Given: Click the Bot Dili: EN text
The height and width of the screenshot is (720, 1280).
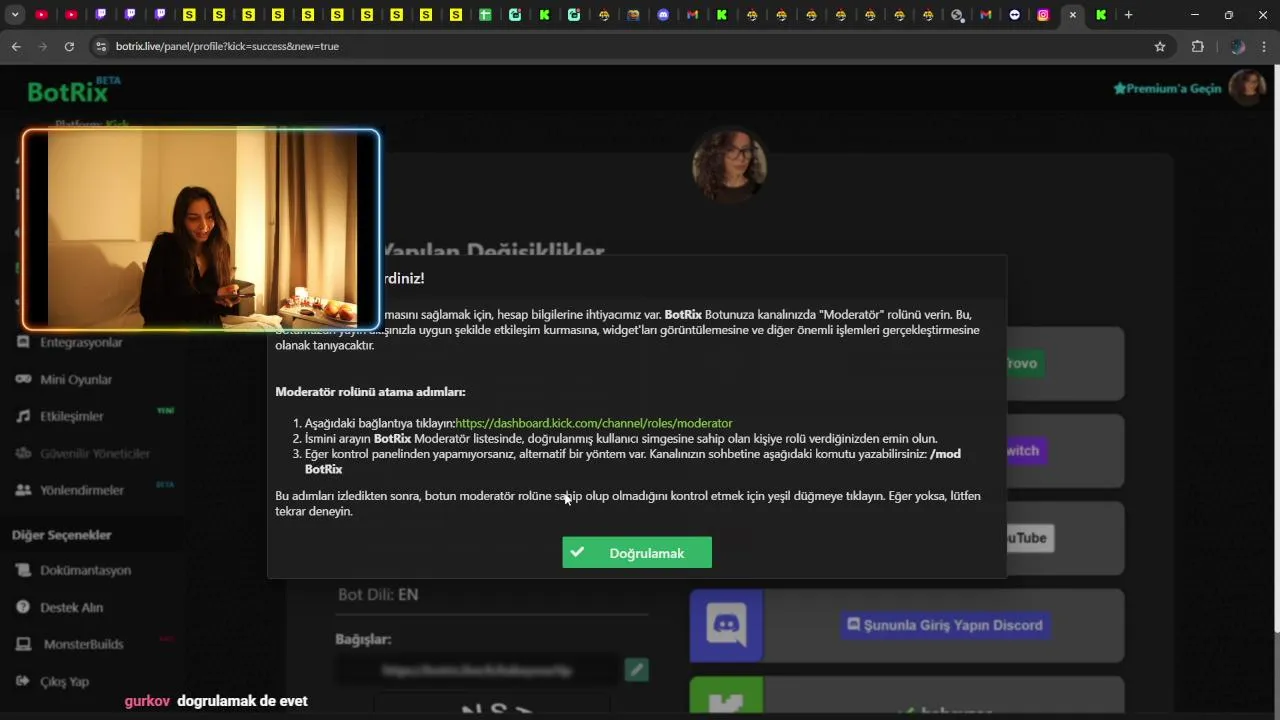Looking at the screenshot, I should pos(378,594).
